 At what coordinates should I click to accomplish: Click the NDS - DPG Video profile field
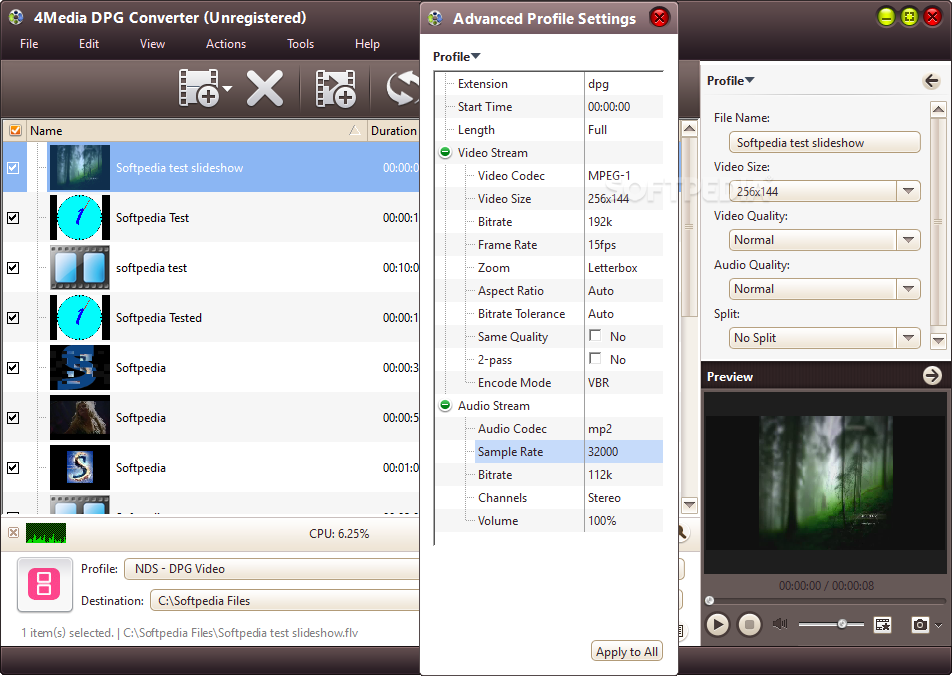point(272,568)
